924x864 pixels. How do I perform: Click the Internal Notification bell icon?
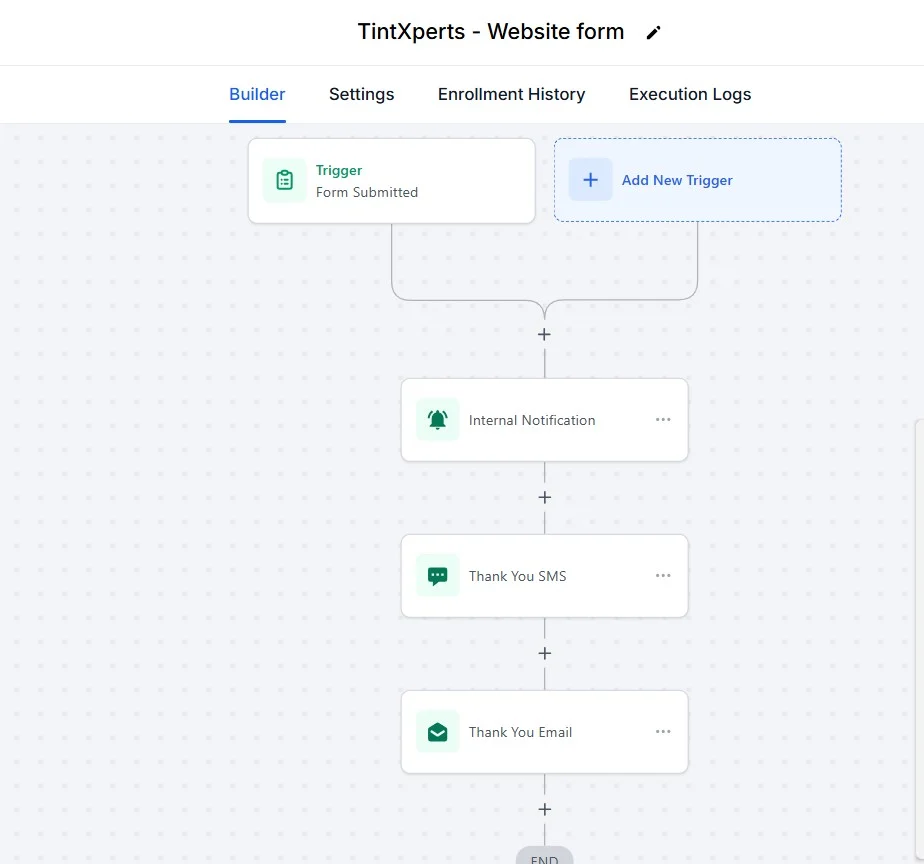pos(437,420)
